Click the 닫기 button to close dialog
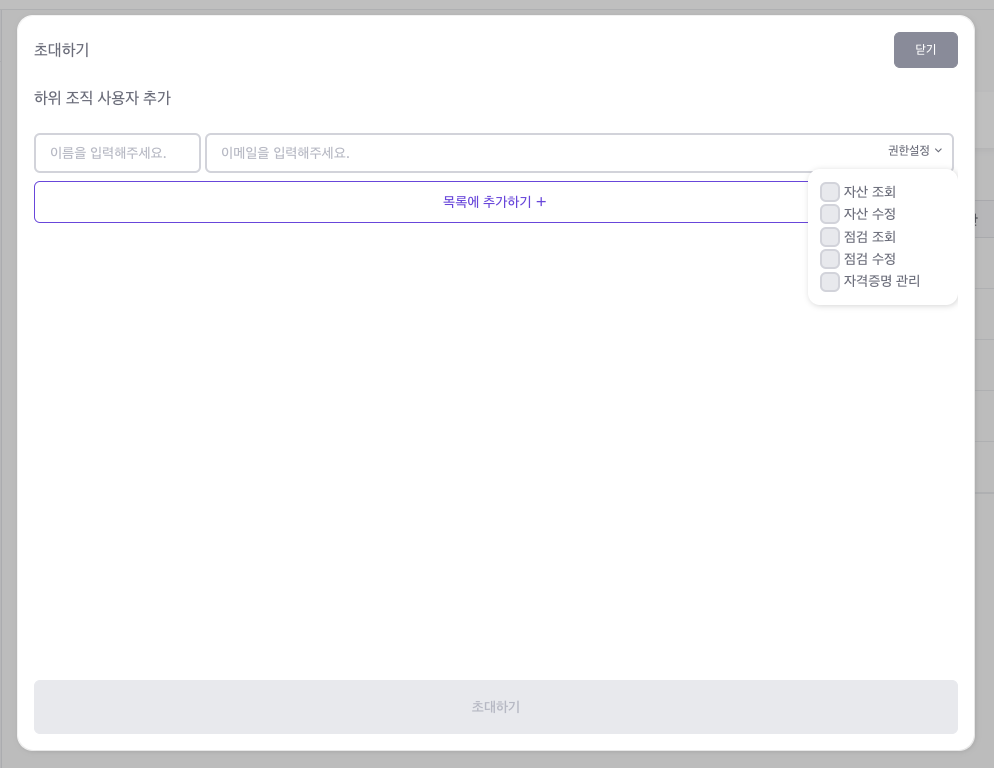 [925, 50]
